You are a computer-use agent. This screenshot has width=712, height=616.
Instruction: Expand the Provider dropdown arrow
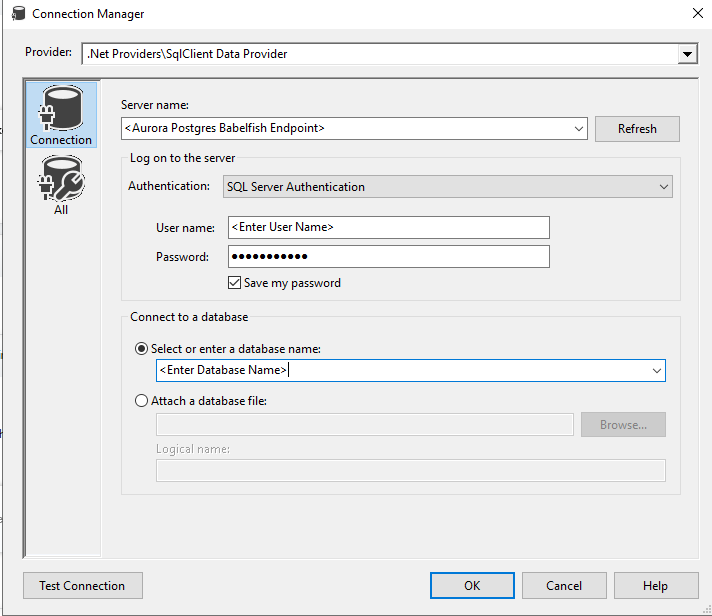(687, 54)
